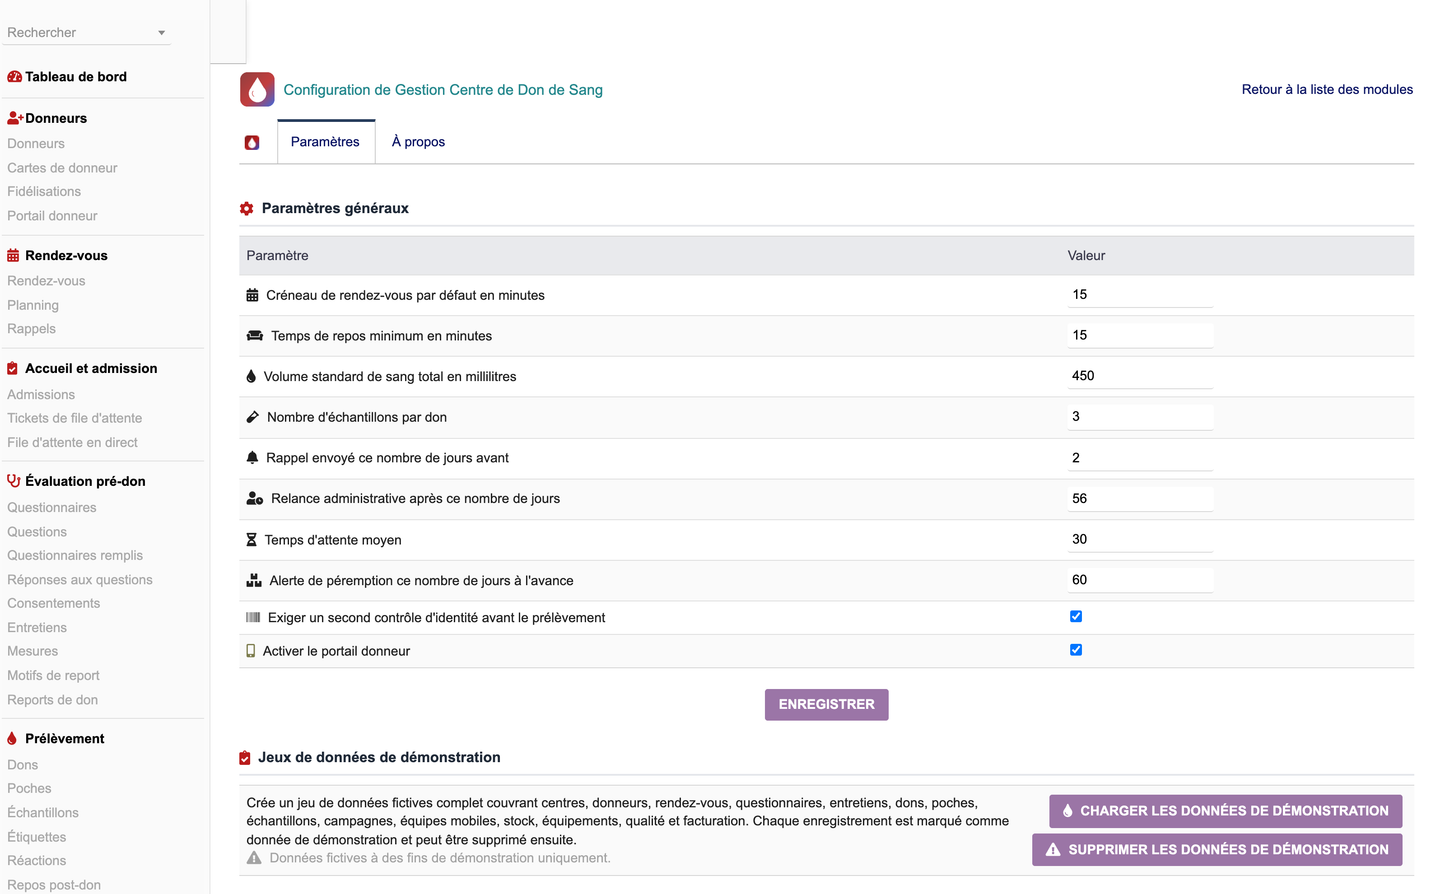Click Charger les données de démonstration
1445x894 pixels.
point(1225,811)
